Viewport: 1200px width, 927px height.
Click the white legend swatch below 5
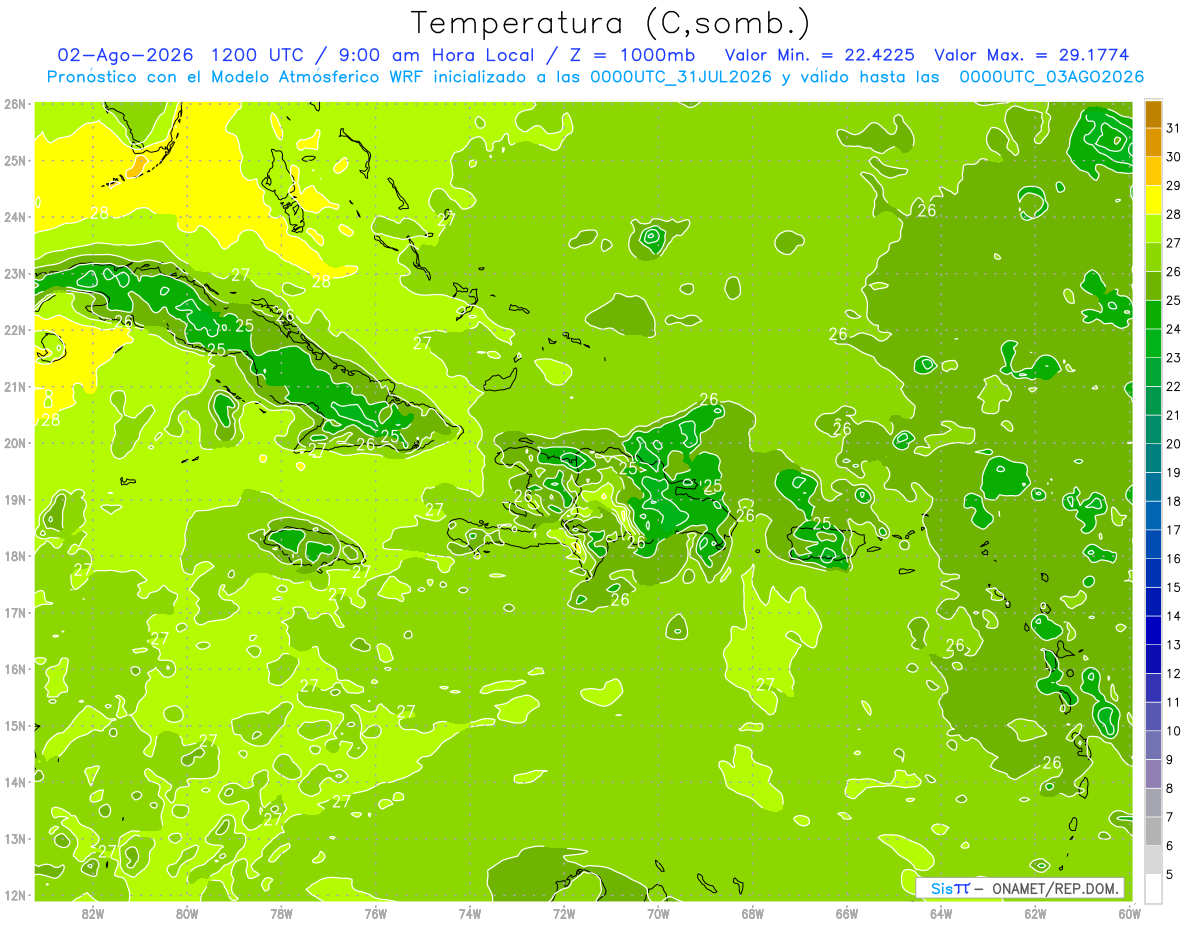(x=1153, y=888)
